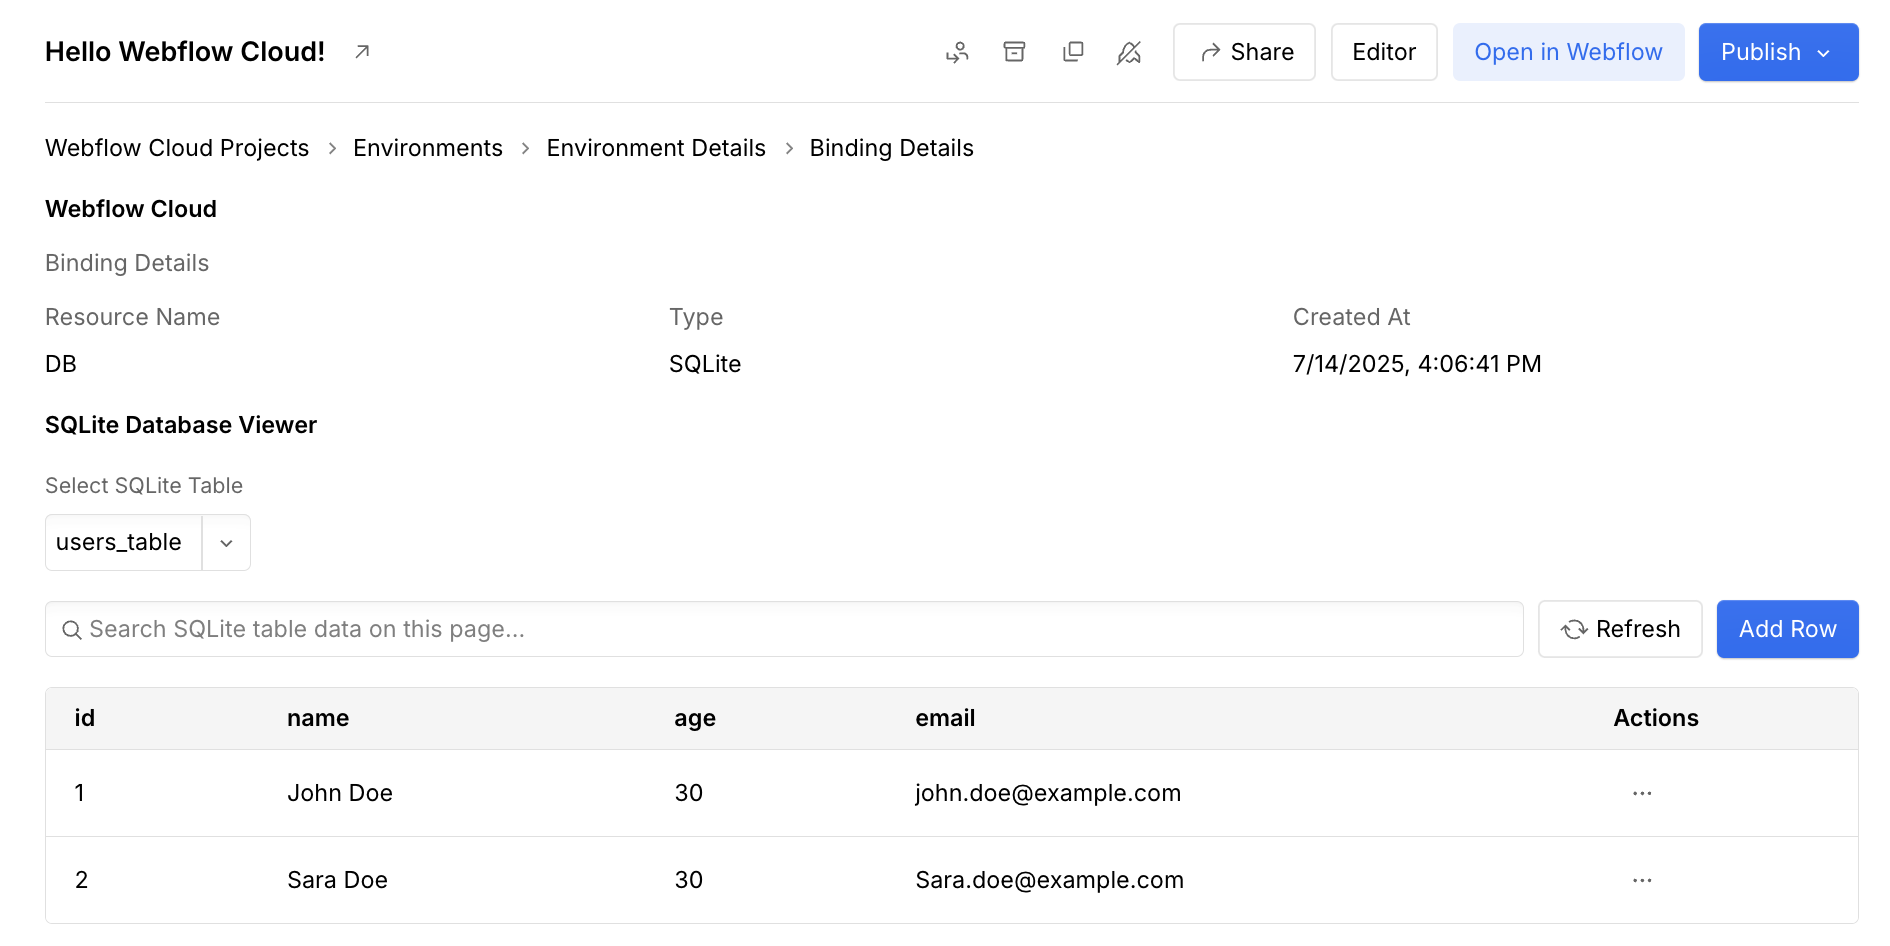Image resolution: width=1890 pixels, height=946 pixels.
Task: Open actions menu for Sara Doe row
Action: click(1642, 880)
